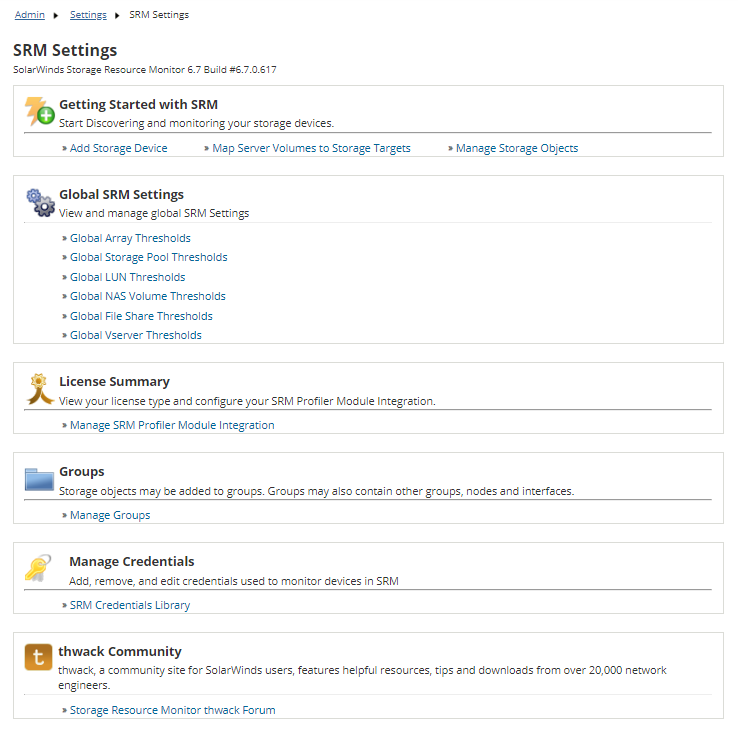
Task: Open Map Server Volumes to Storage Targets
Action: coord(311,148)
